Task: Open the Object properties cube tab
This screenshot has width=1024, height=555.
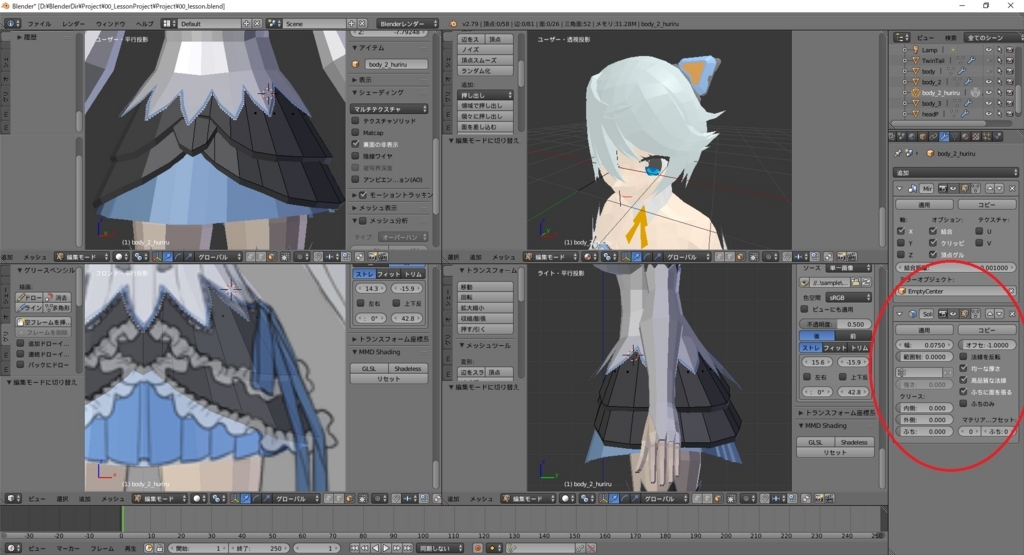Action: (923, 136)
